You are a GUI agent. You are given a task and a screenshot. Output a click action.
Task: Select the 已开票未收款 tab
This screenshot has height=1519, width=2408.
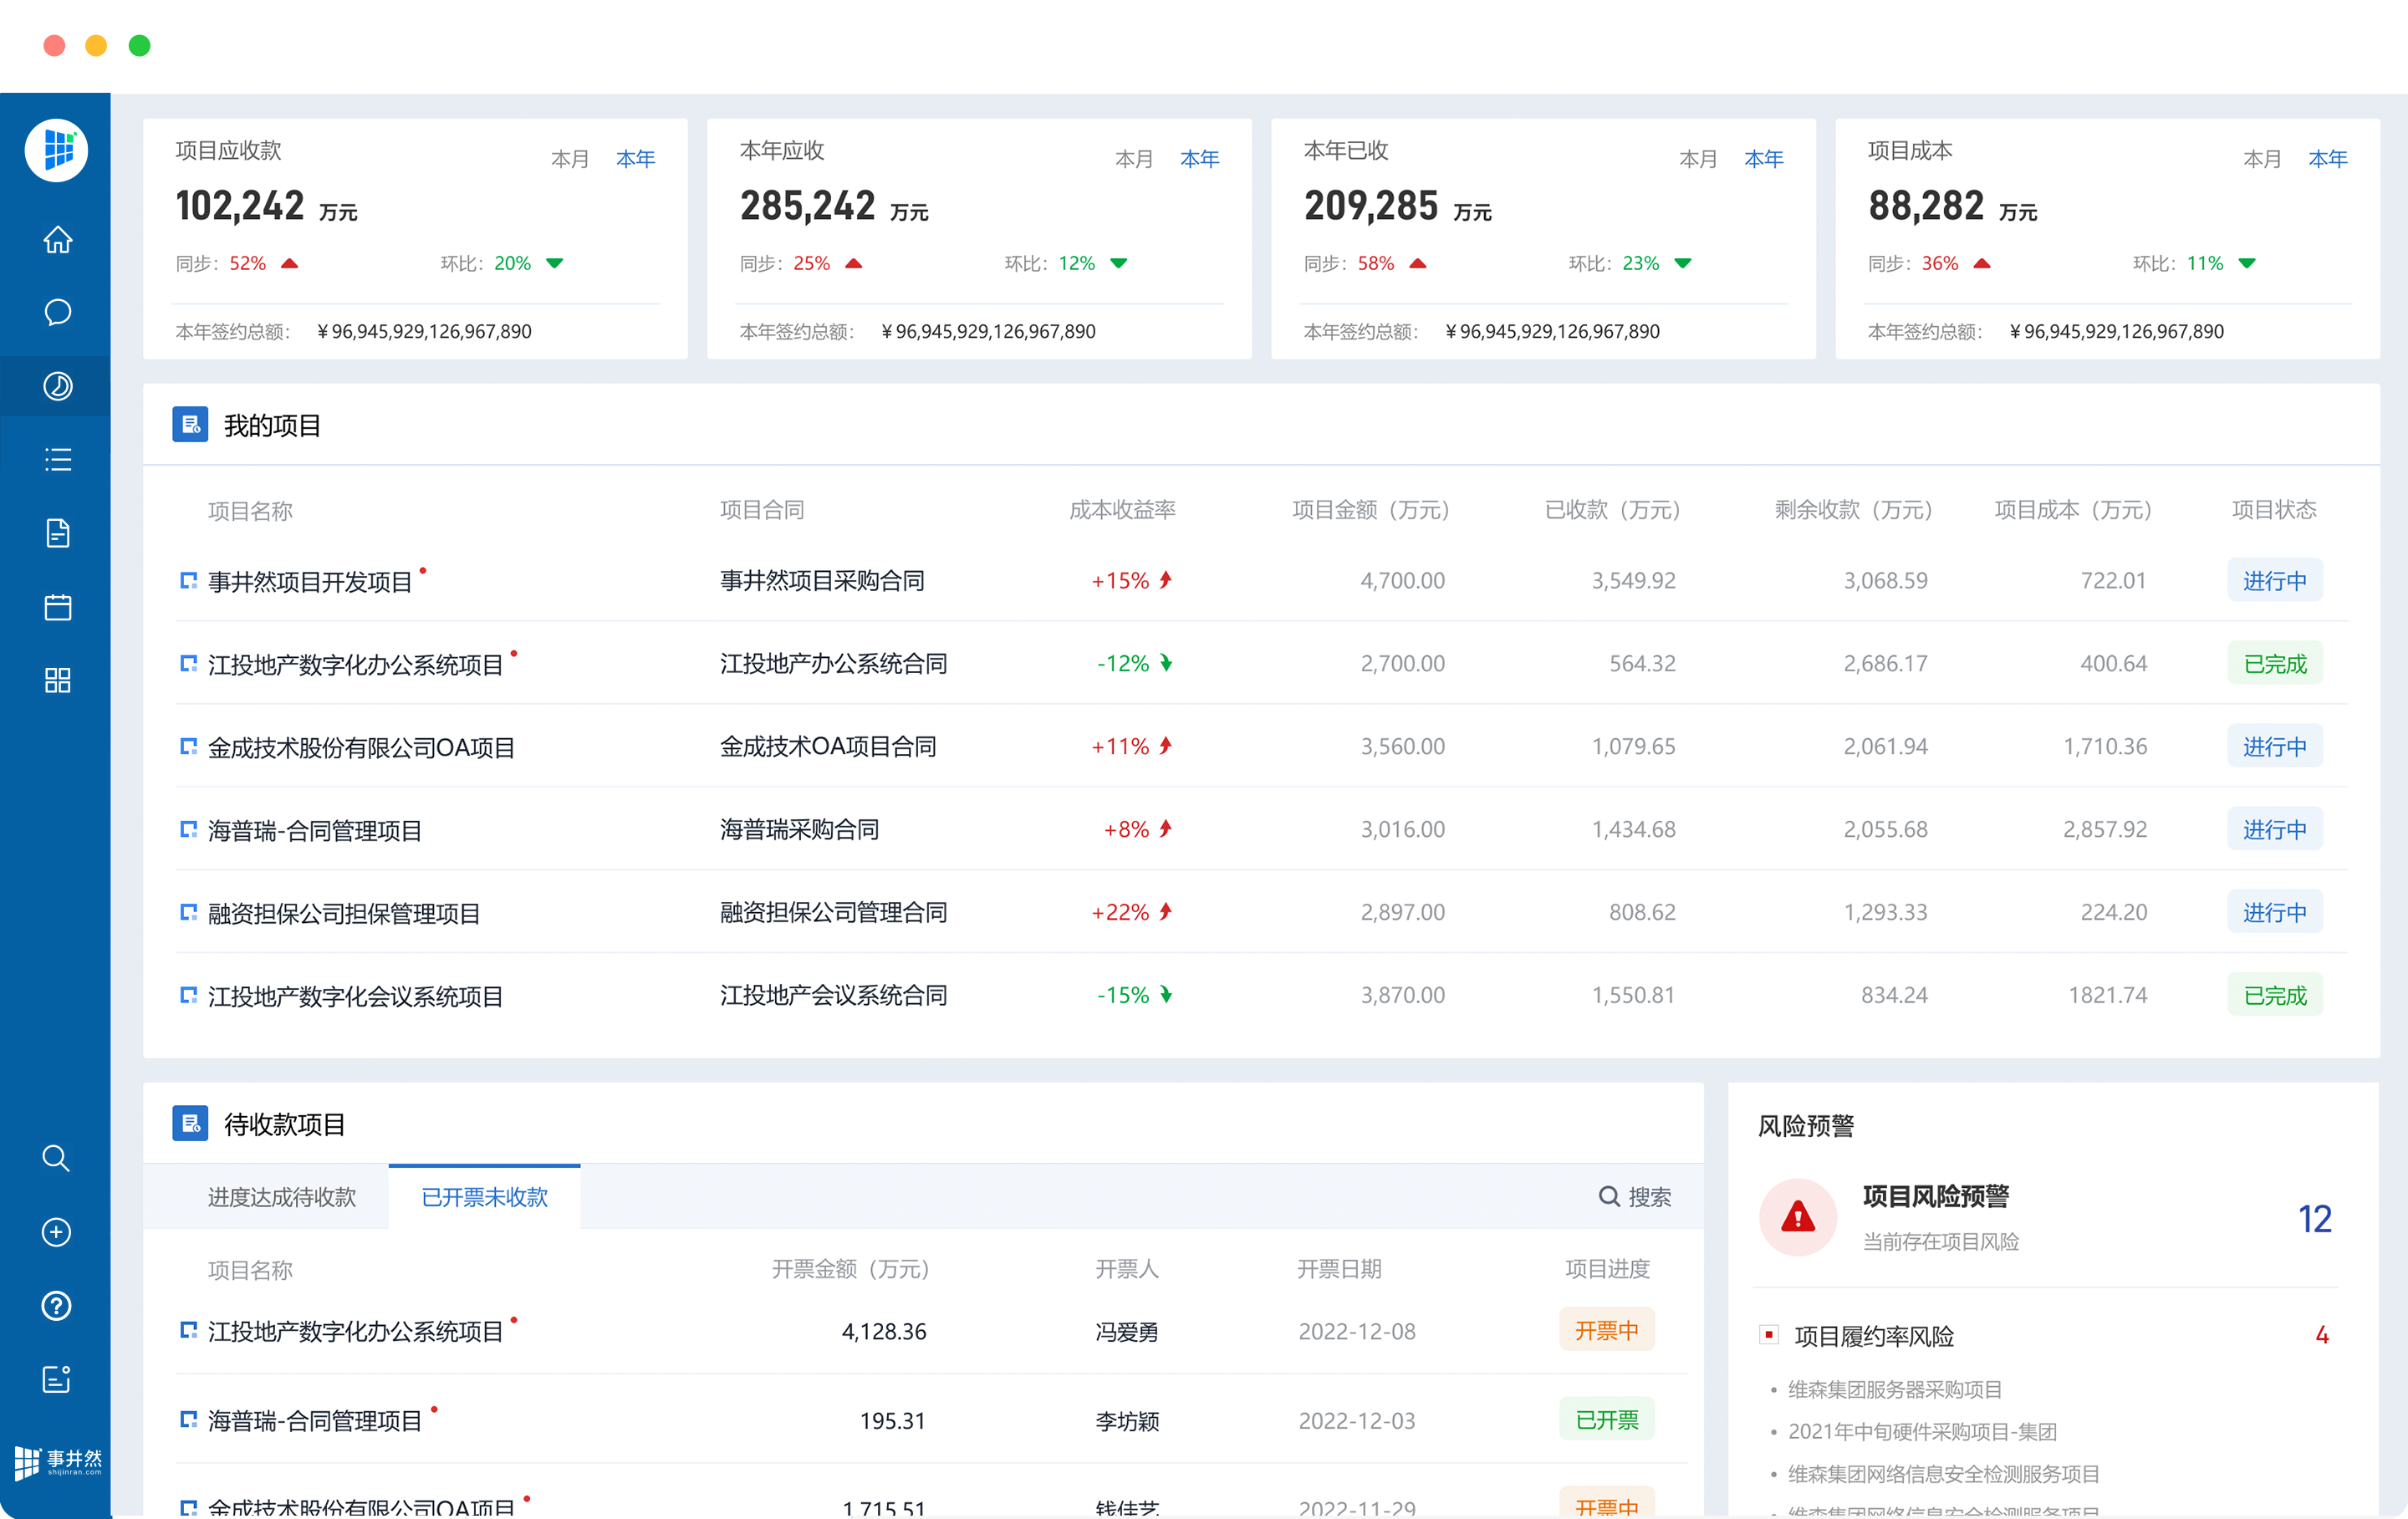pyautogui.click(x=484, y=1197)
